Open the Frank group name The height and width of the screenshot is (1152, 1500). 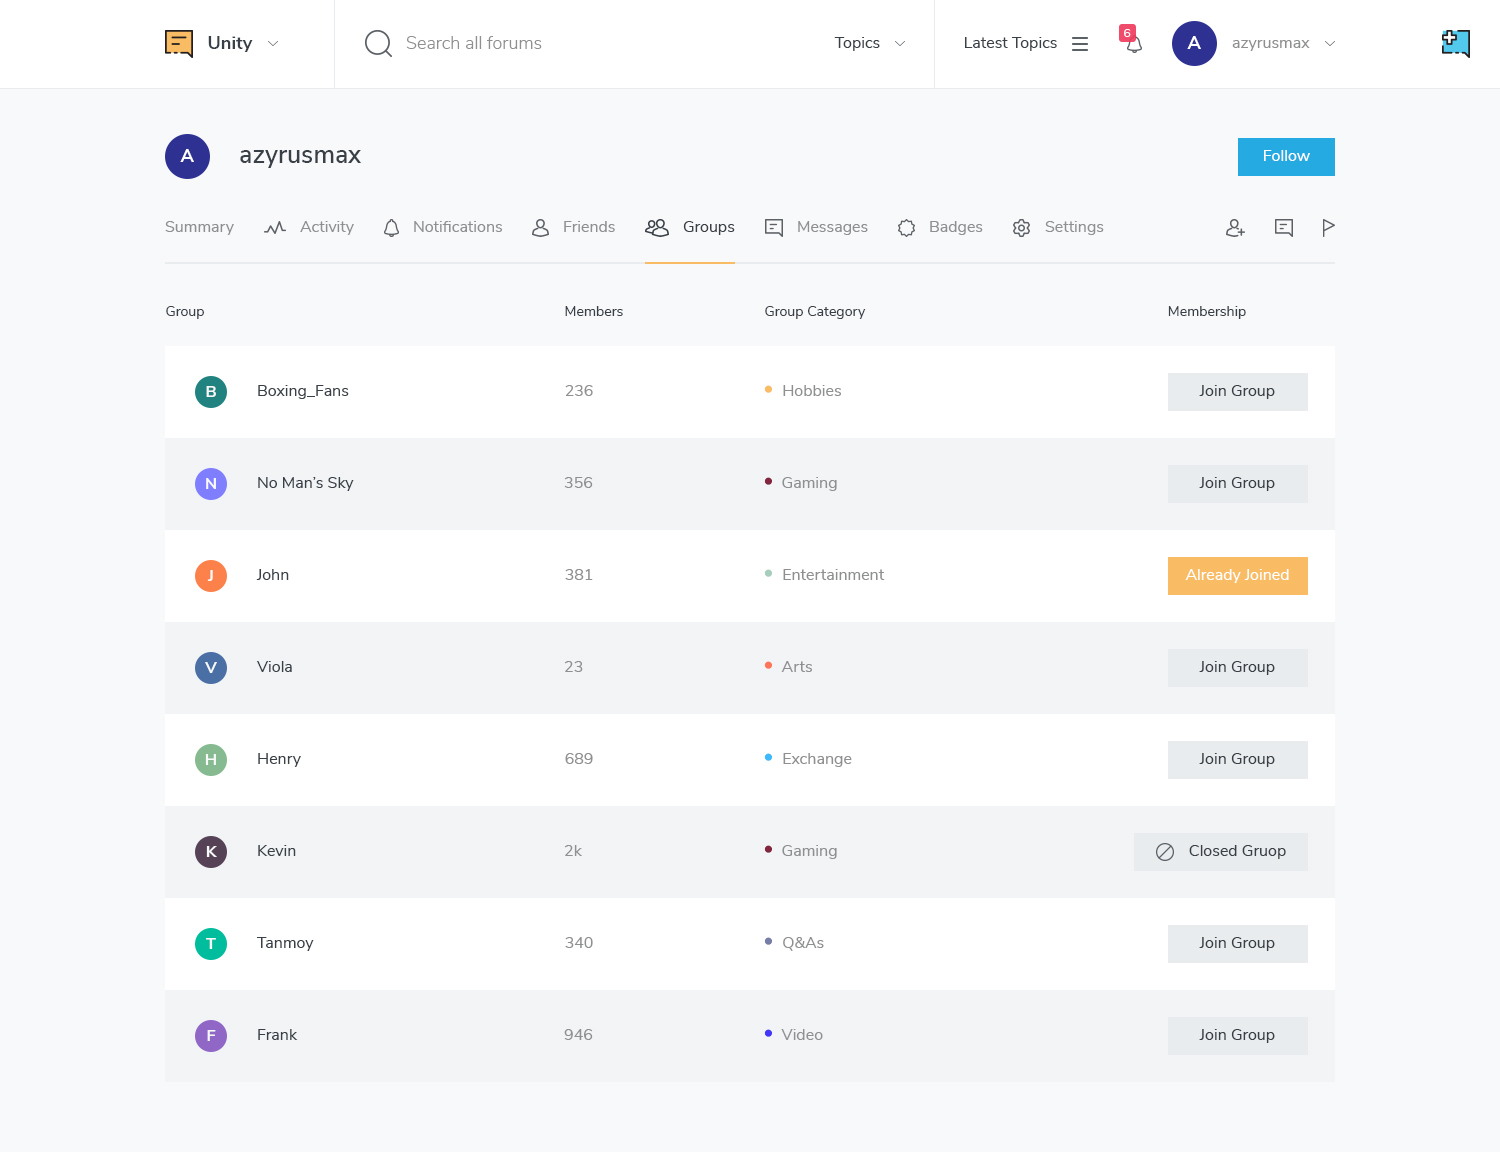click(277, 1035)
